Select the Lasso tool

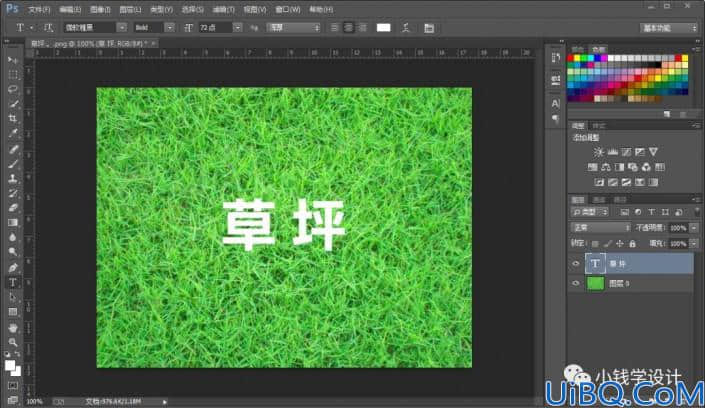(13, 89)
